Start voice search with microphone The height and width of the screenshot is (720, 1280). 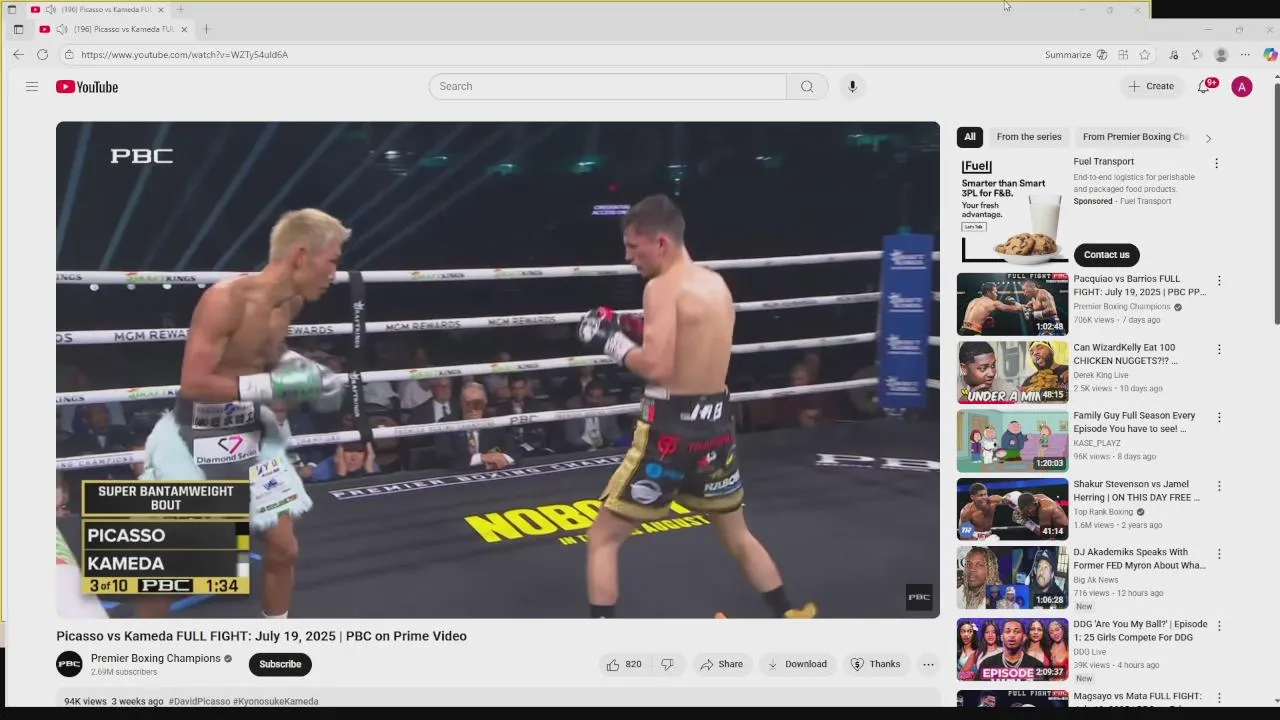(x=852, y=86)
